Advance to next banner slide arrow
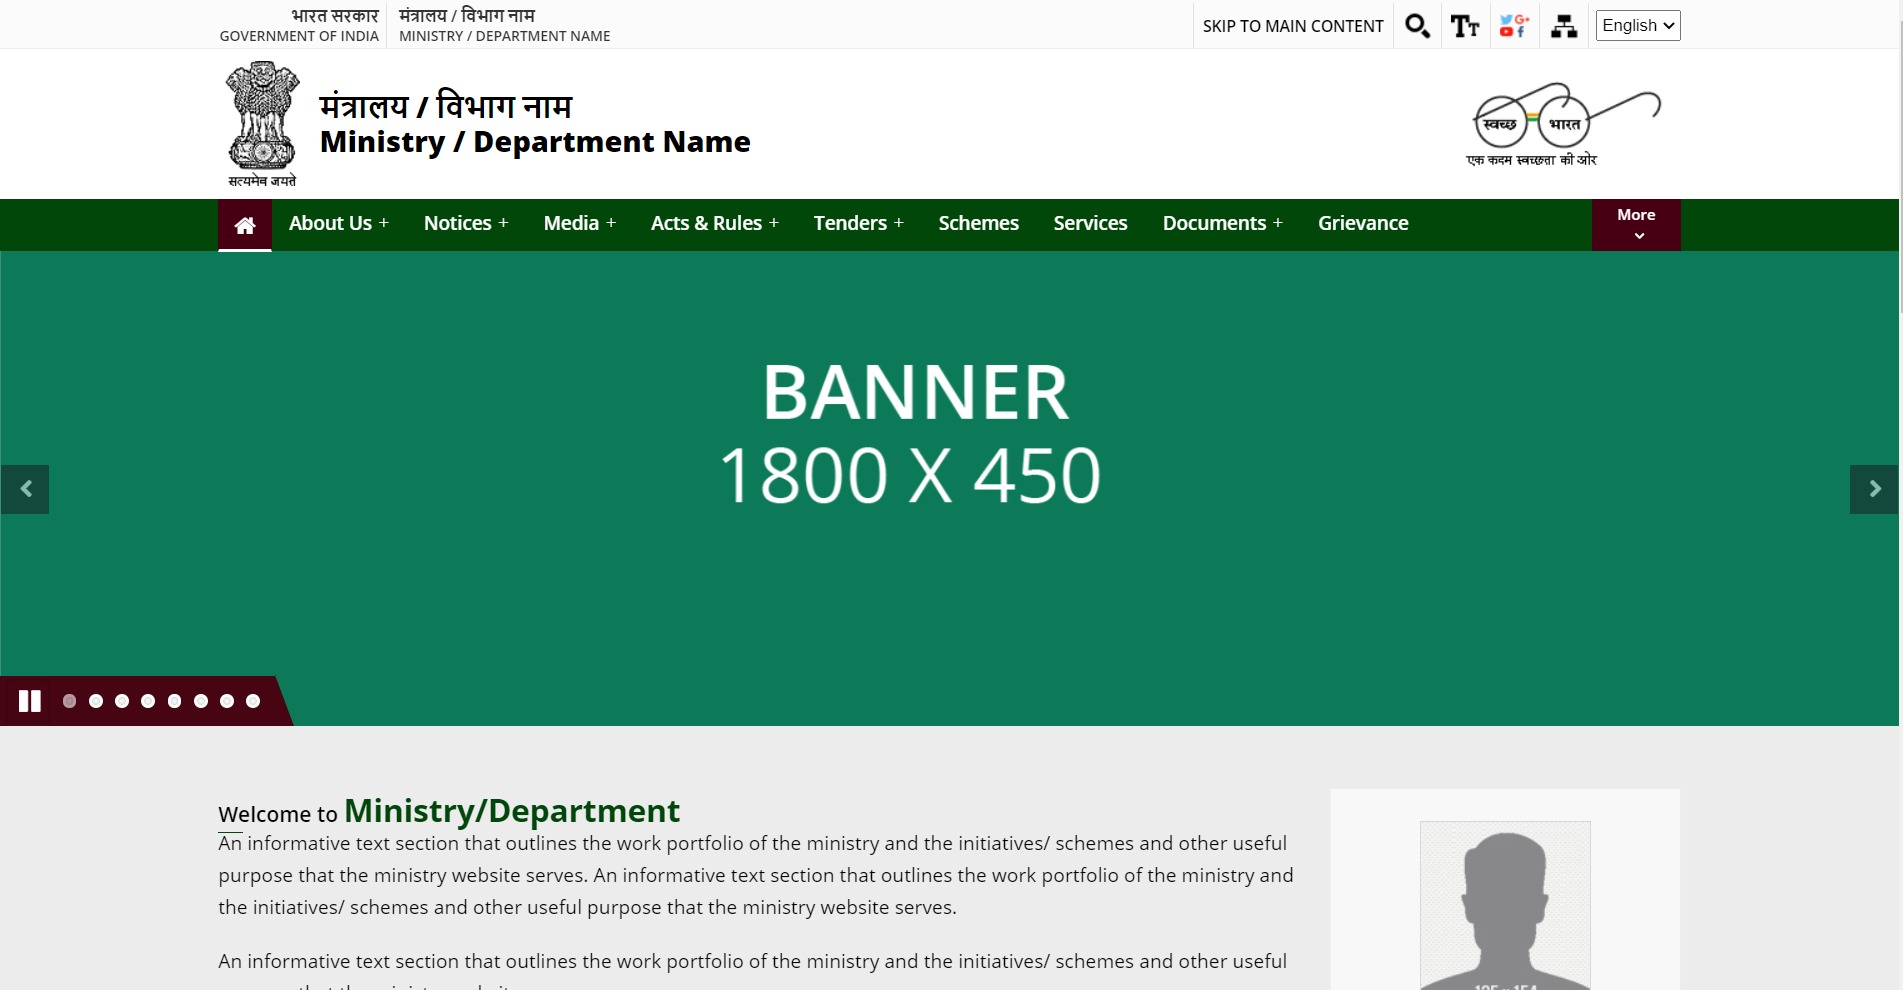 pyautogui.click(x=1874, y=489)
